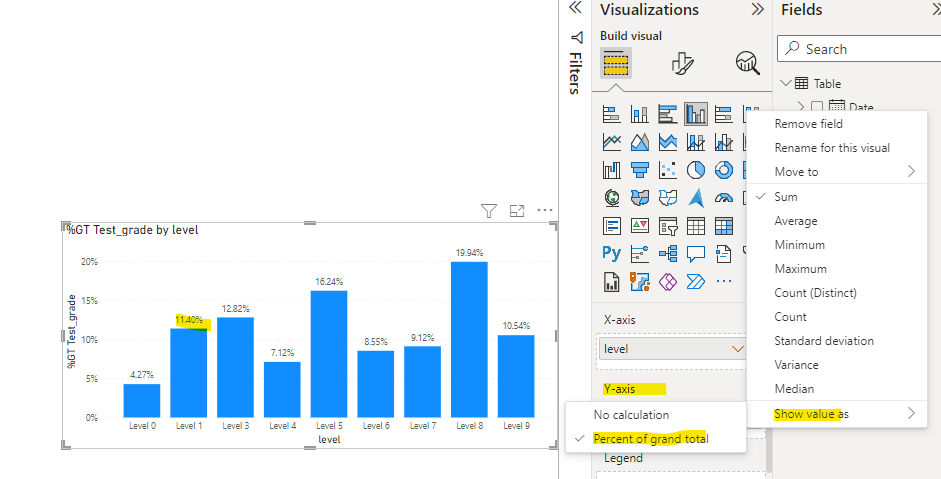
Task: Select the Power Apps visual
Action: pyautogui.click(x=668, y=282)
